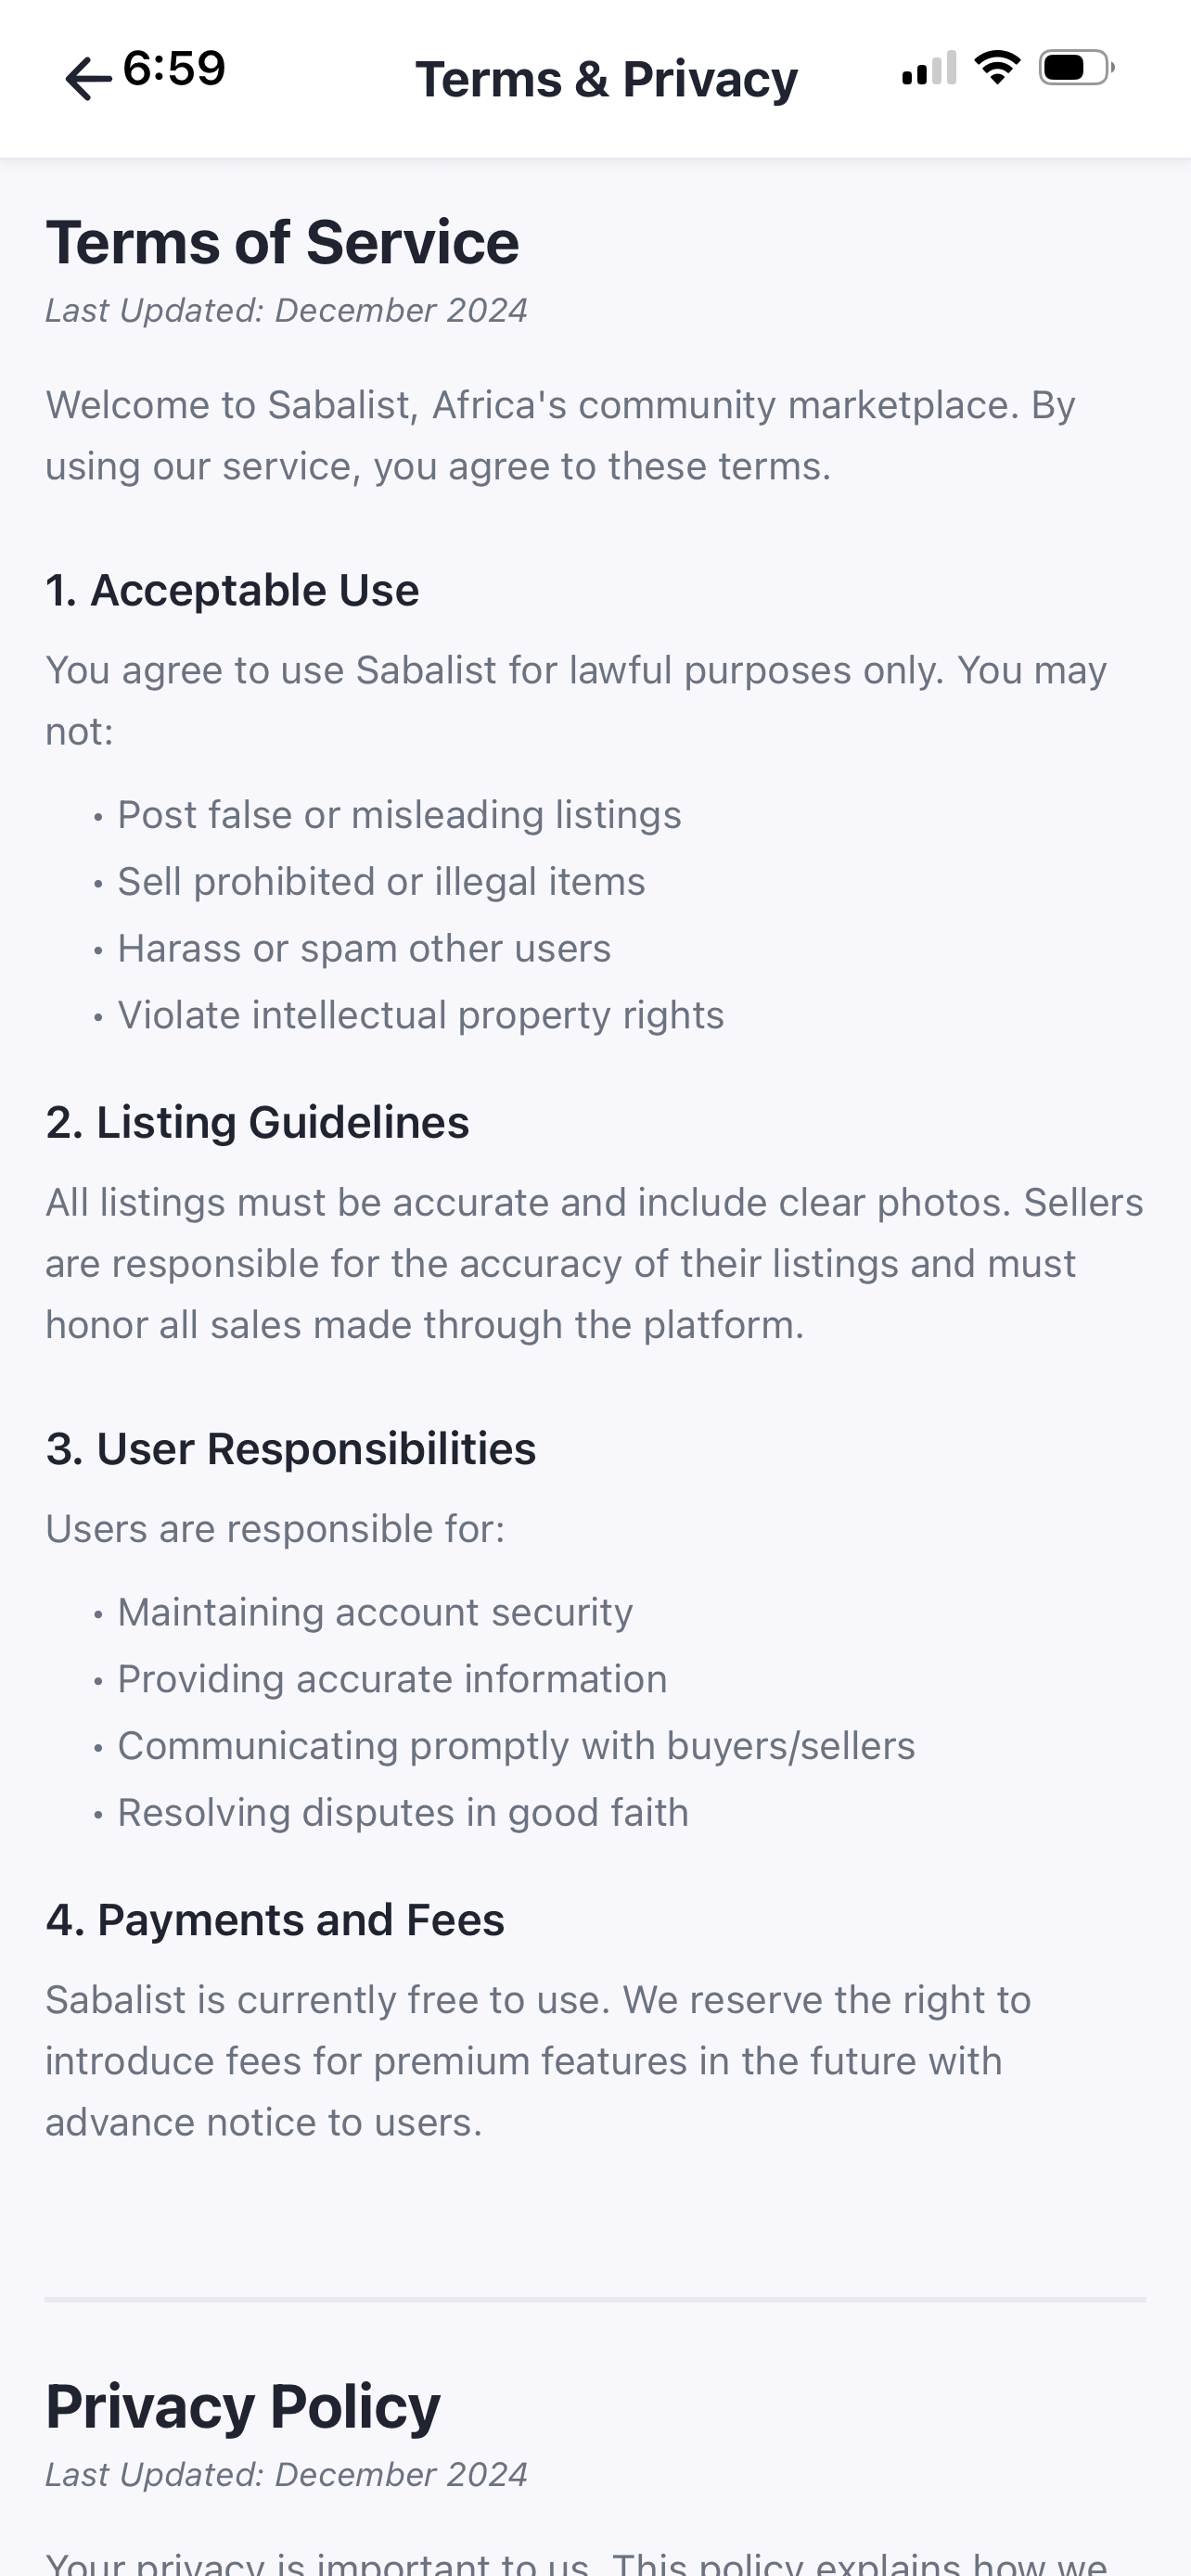Image resolution: width=1191 pixels, height=2576 pixels.
Task: Tap the back arrow icon
Action: point(88,79)
